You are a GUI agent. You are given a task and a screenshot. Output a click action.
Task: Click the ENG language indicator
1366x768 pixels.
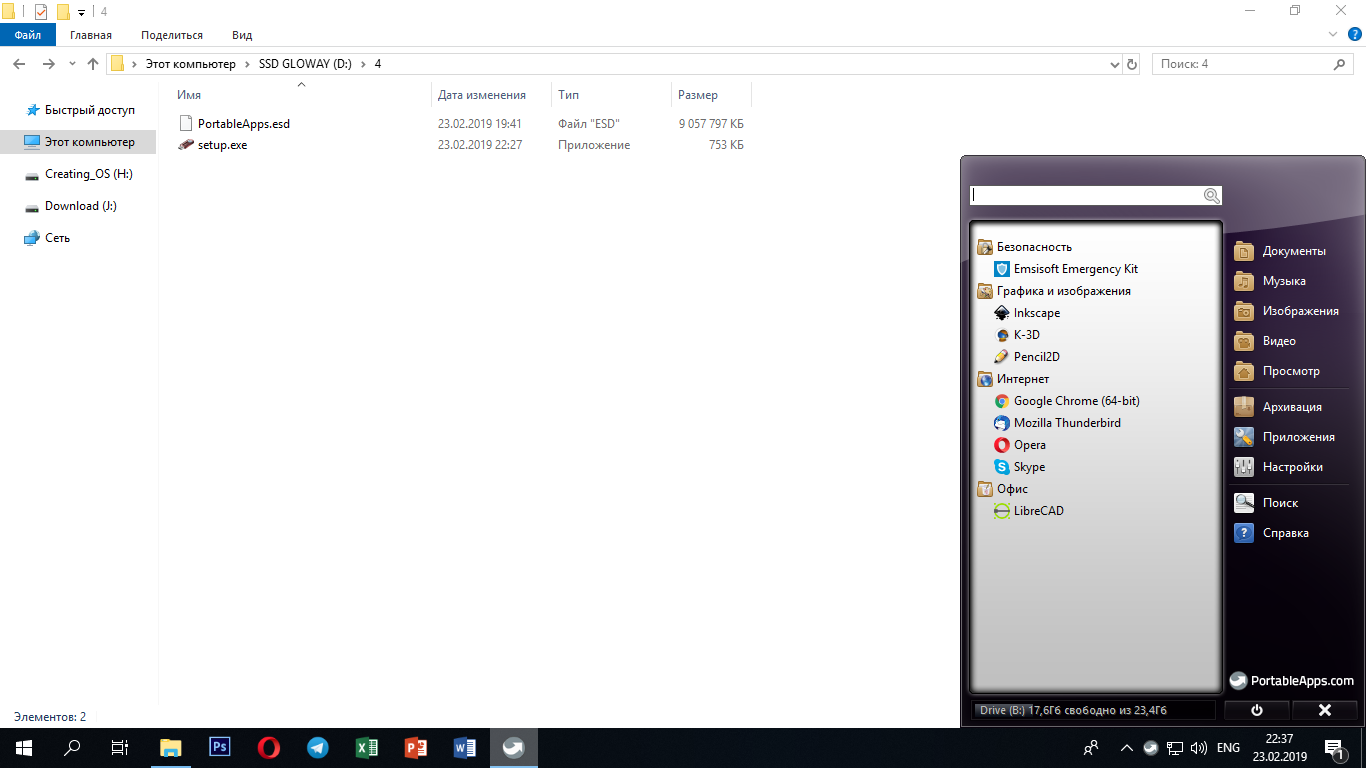click(x=1228, y=747)
